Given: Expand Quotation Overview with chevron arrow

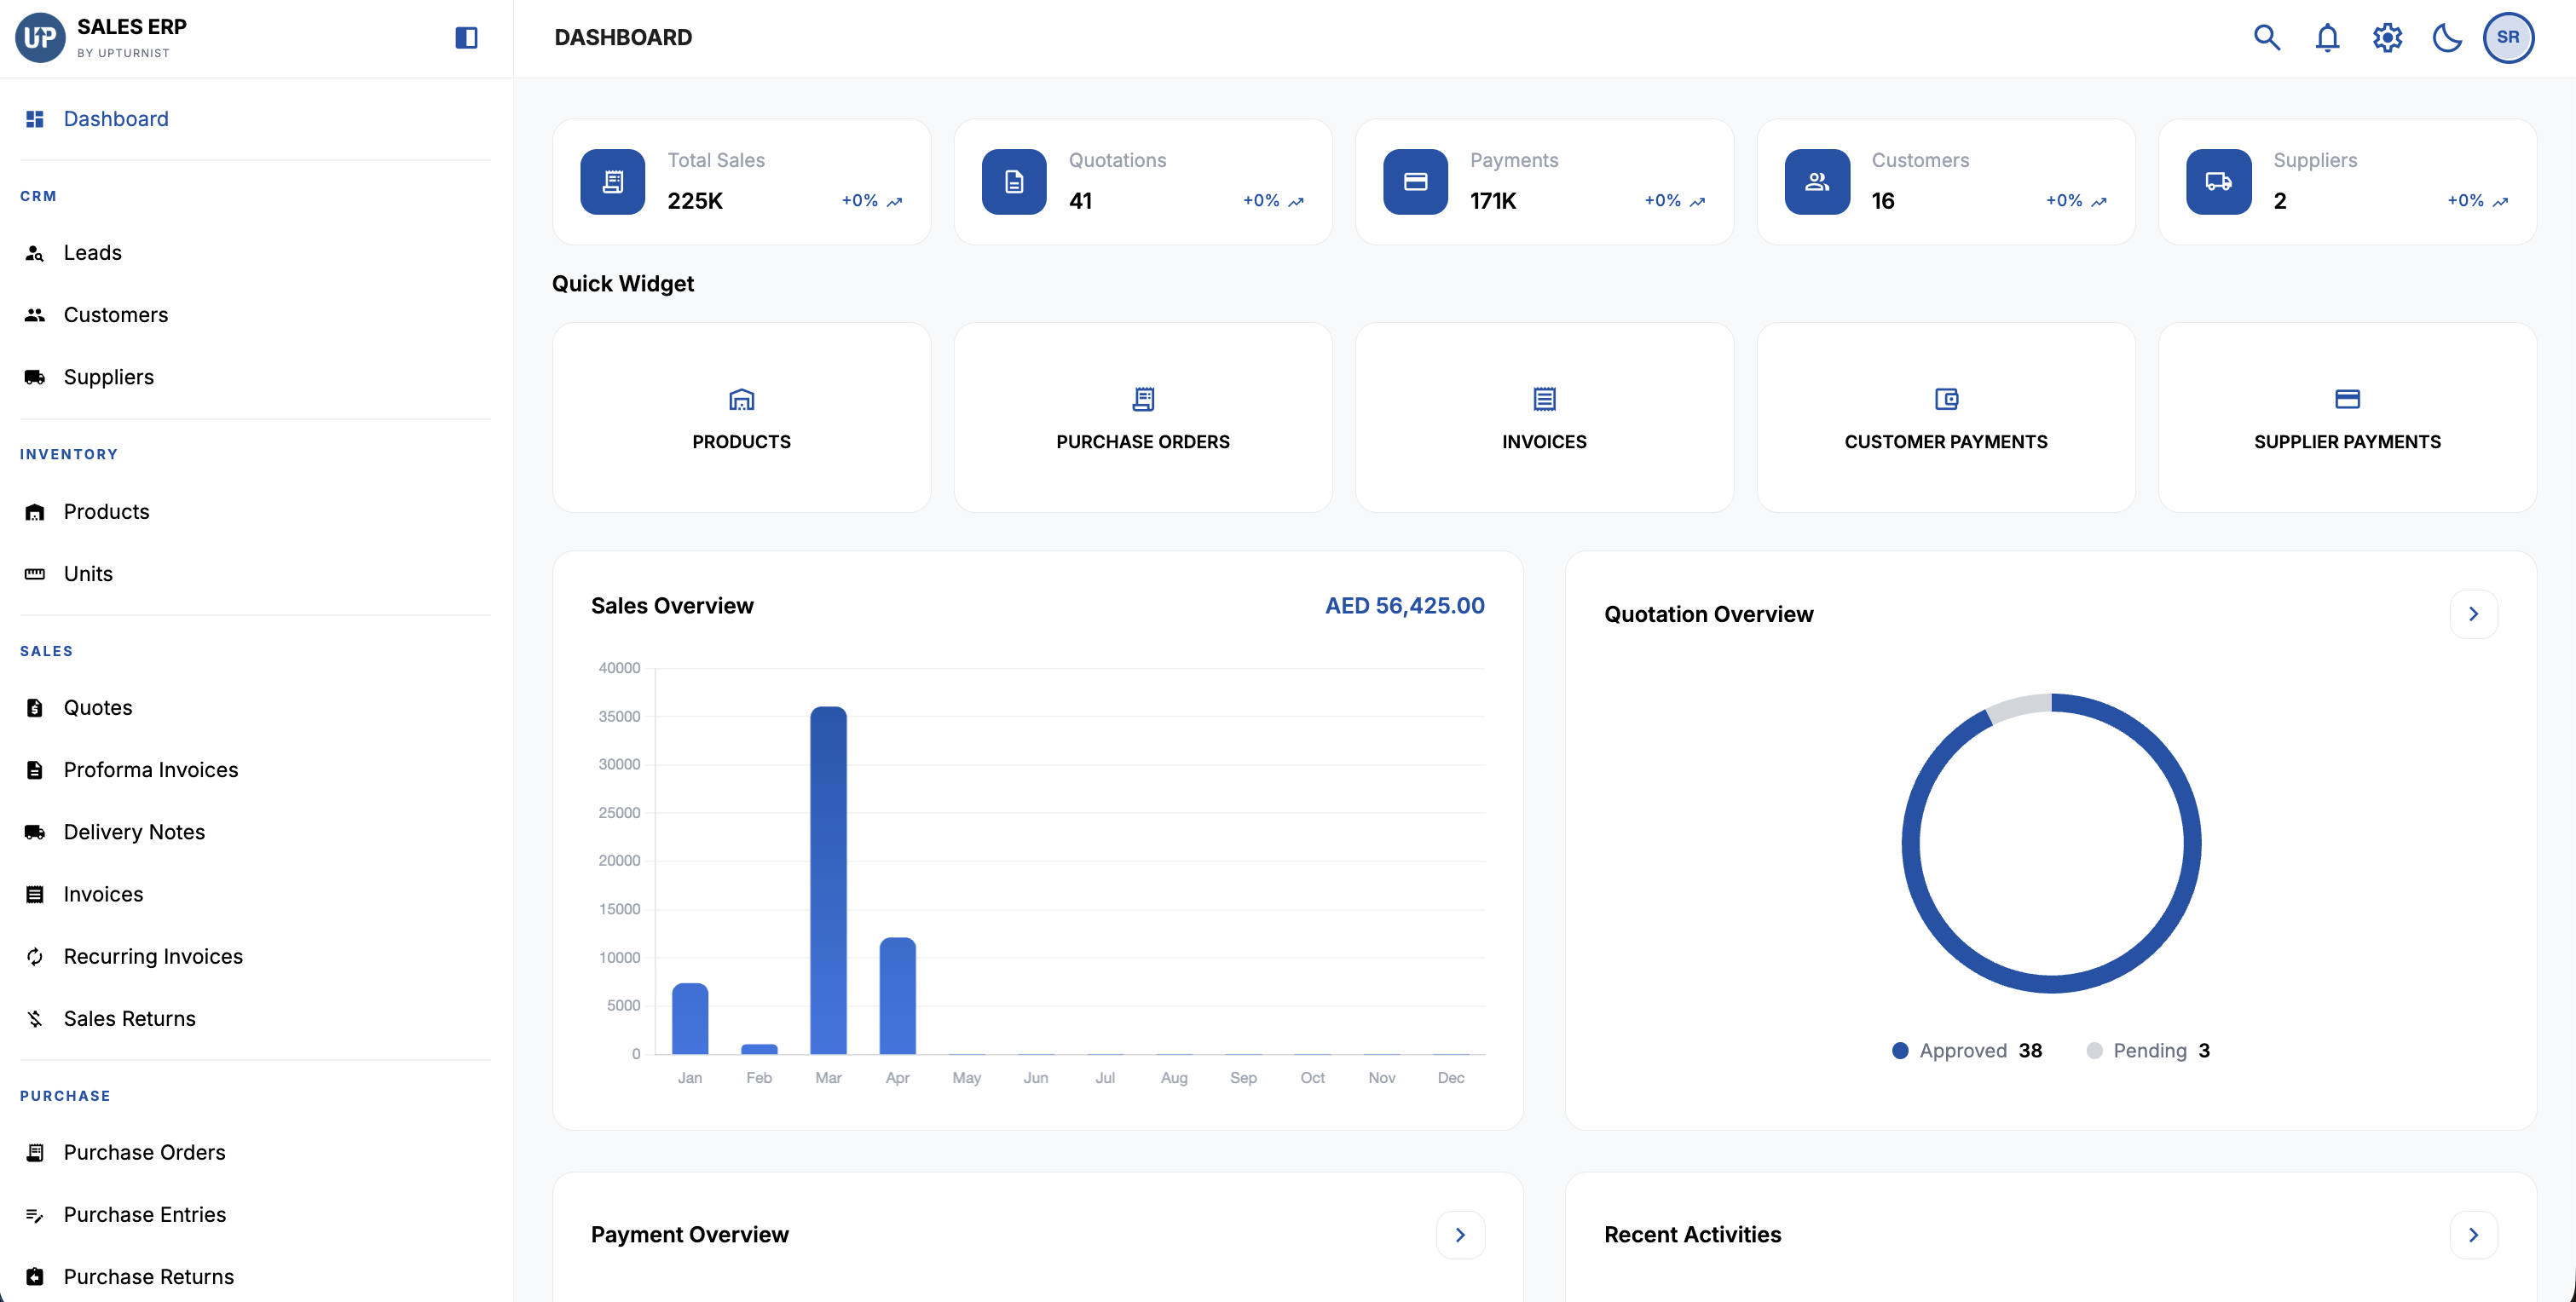Looking at the screenshot, I should click(x=2474, y=614).
